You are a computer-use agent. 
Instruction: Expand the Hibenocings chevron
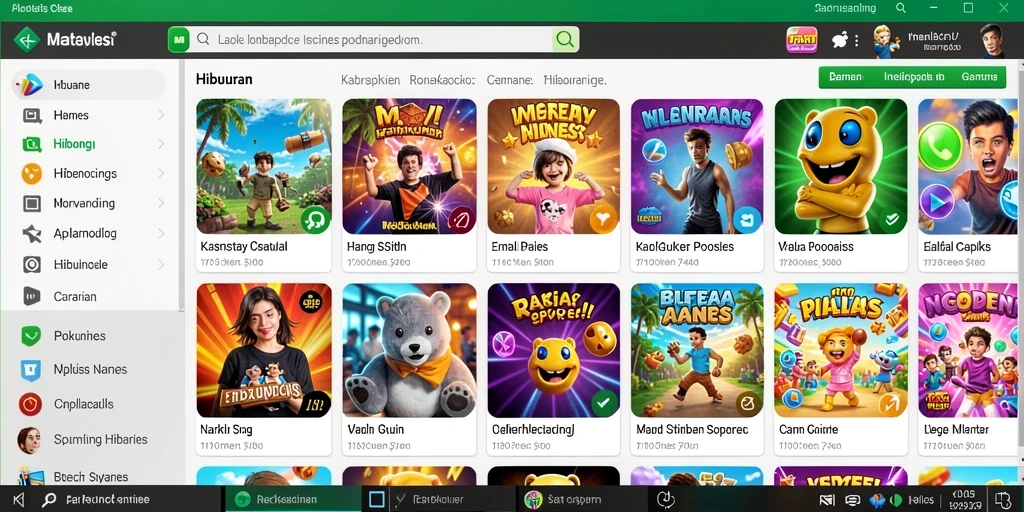(x=161, y=174)
